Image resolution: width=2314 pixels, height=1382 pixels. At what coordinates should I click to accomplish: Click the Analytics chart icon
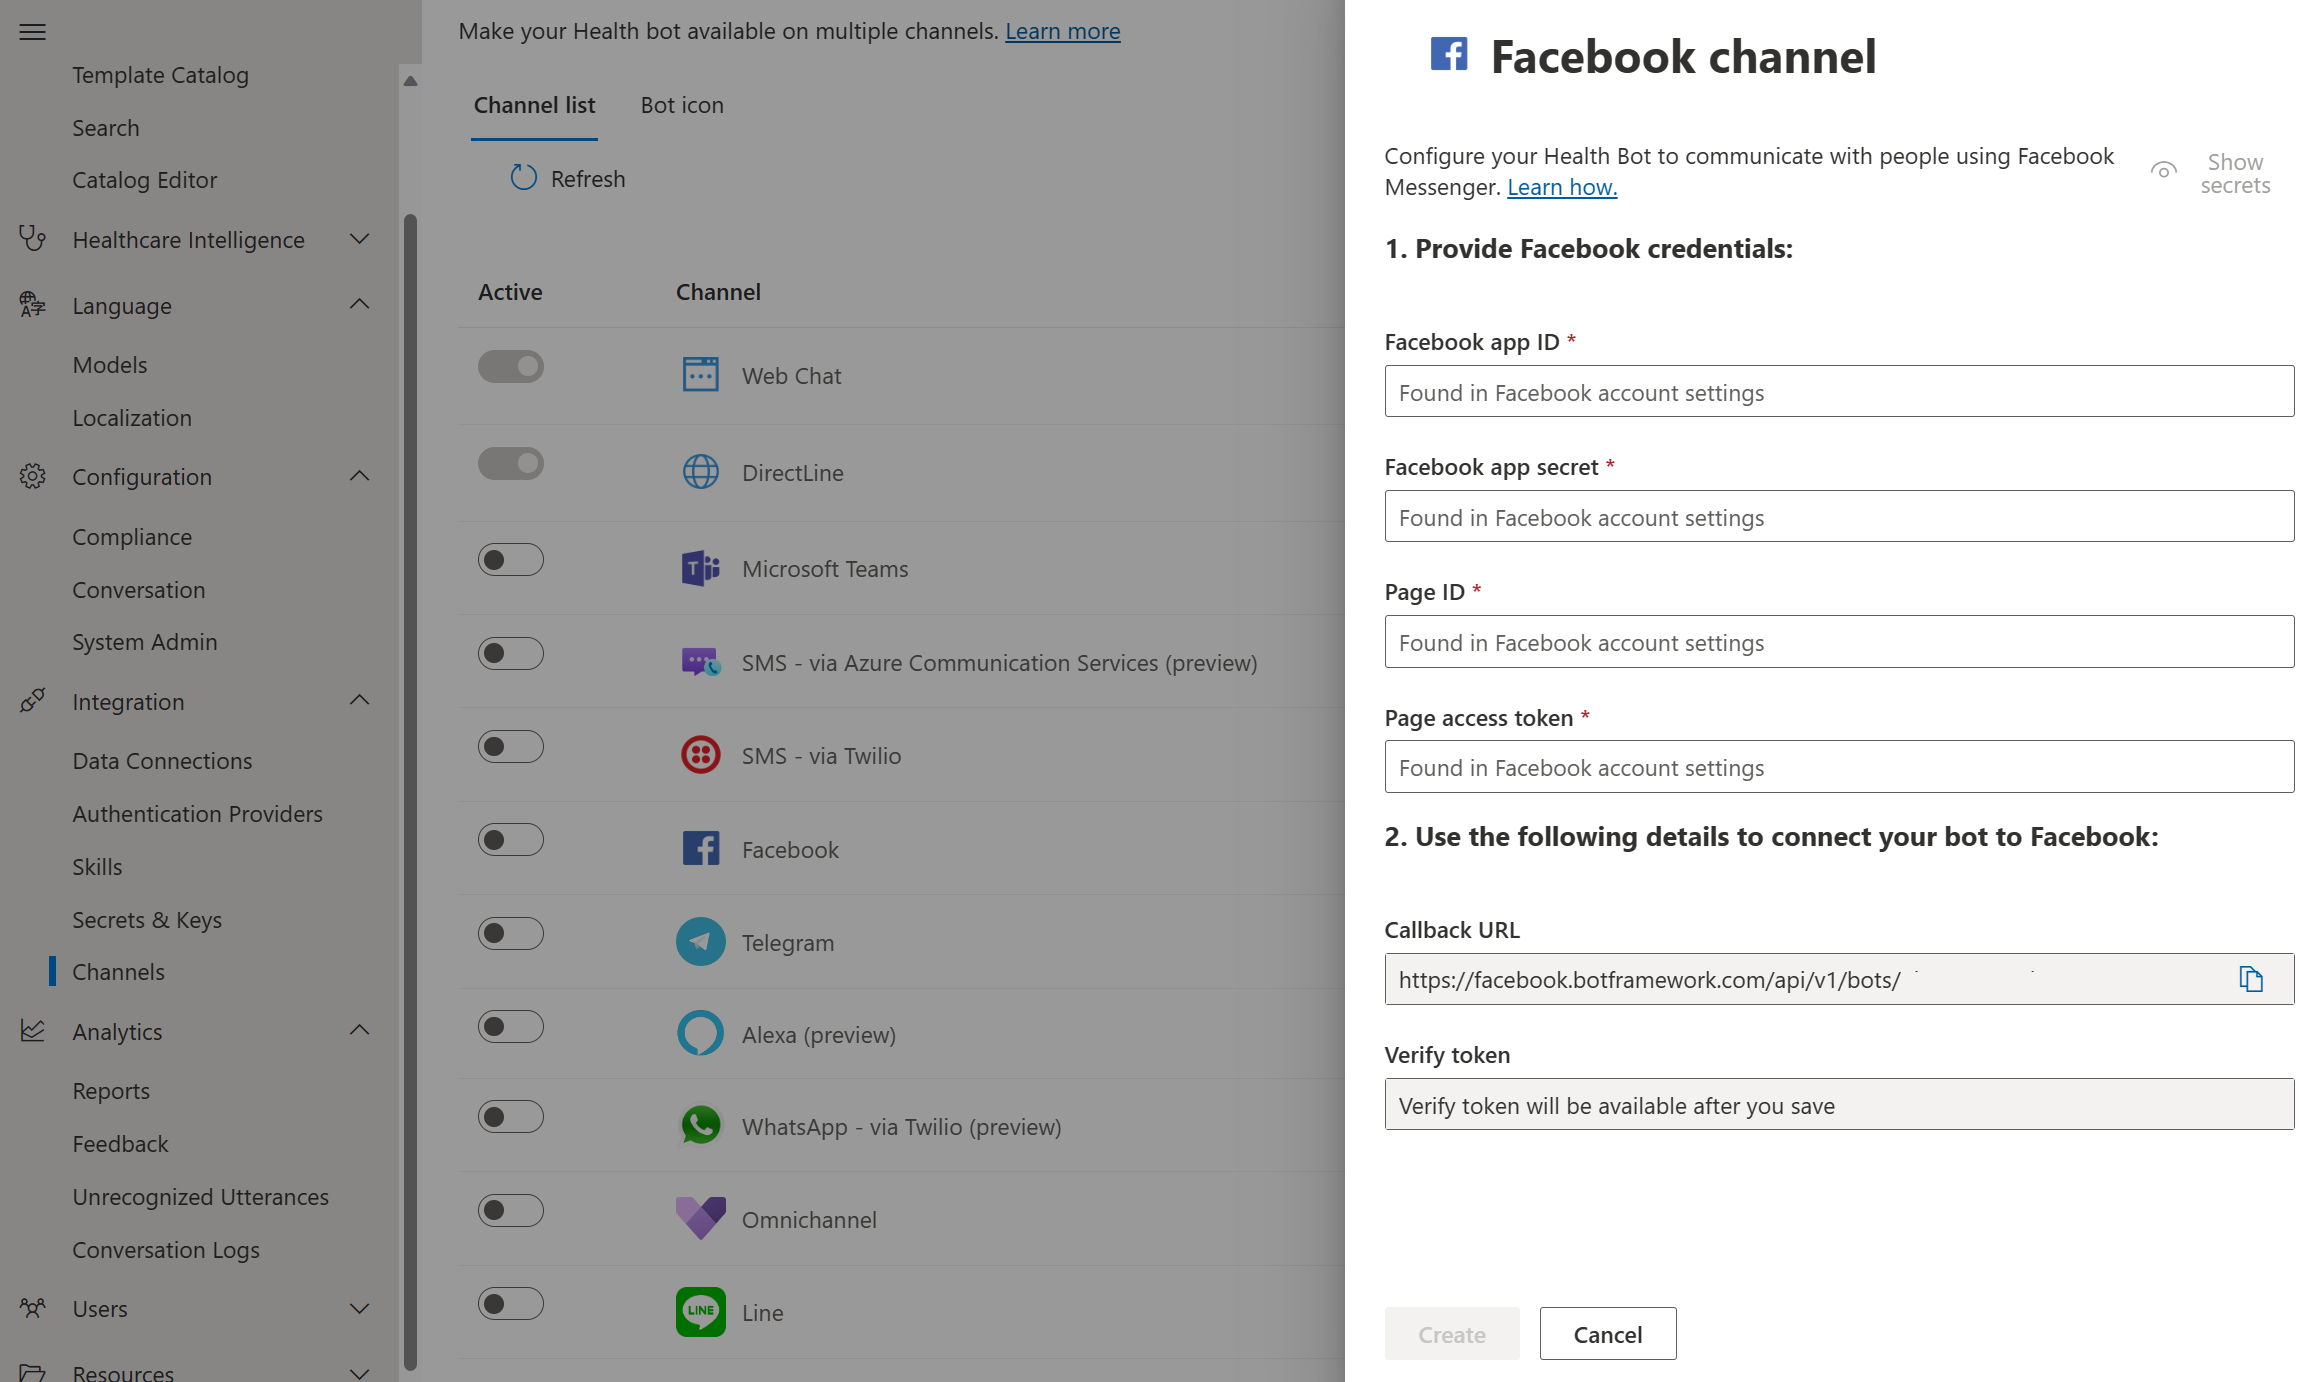tap(33, 1031)
